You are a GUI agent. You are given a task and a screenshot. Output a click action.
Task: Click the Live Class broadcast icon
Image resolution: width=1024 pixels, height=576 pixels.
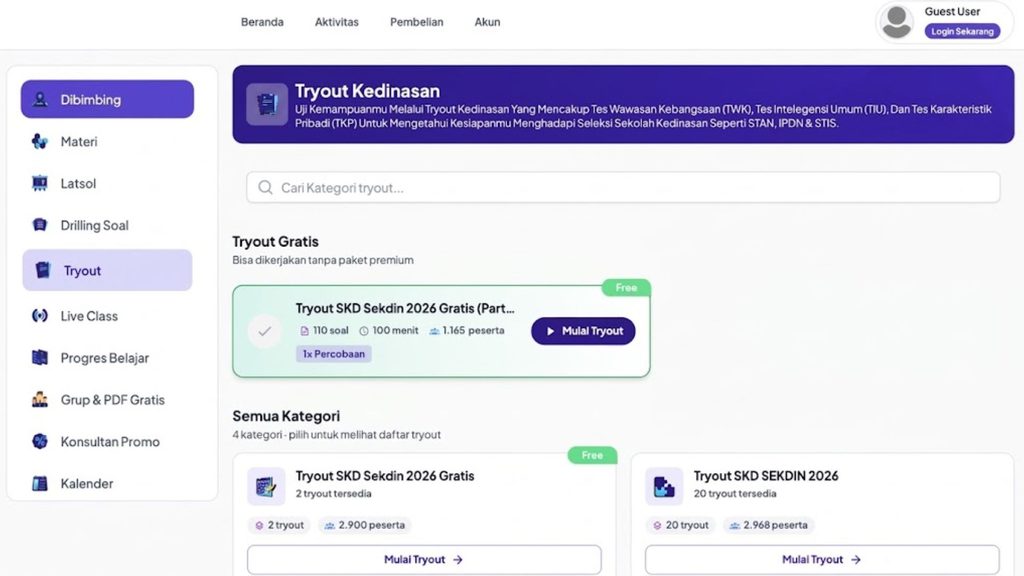(40, 315)
